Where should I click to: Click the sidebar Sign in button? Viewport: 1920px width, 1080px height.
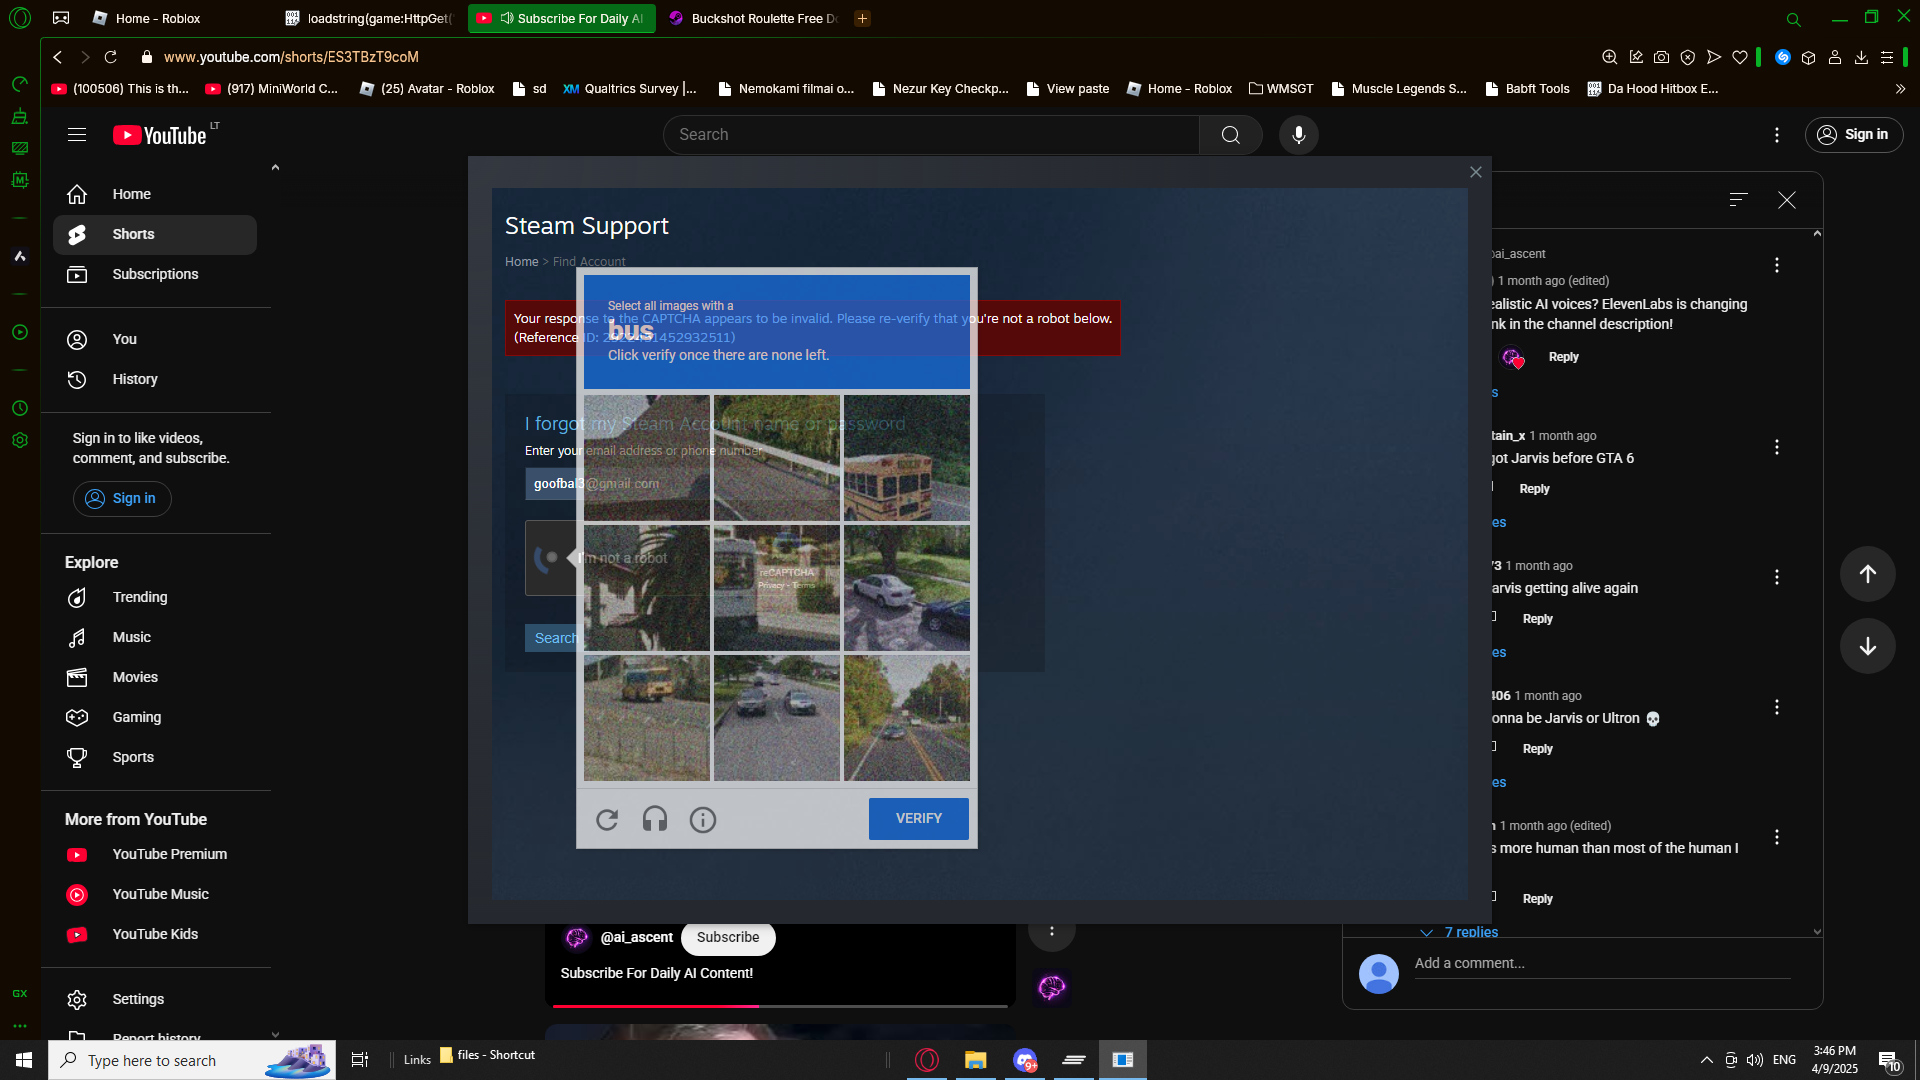point(122,499)
